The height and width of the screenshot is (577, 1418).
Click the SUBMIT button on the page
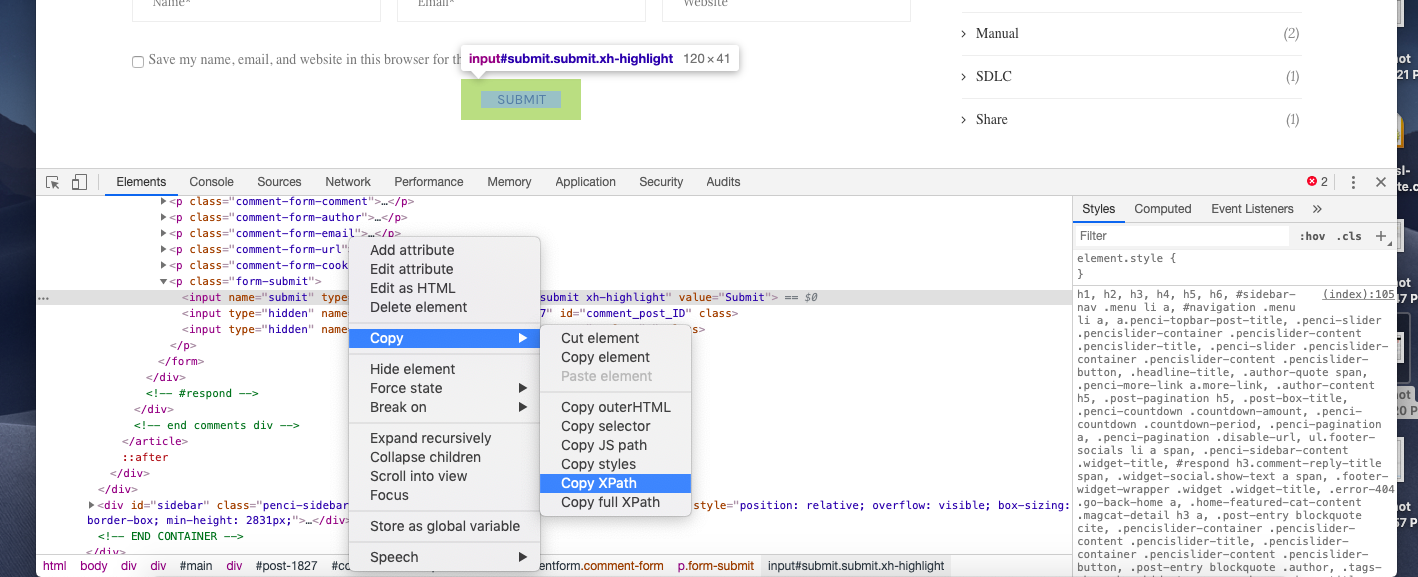pos(521,99)
